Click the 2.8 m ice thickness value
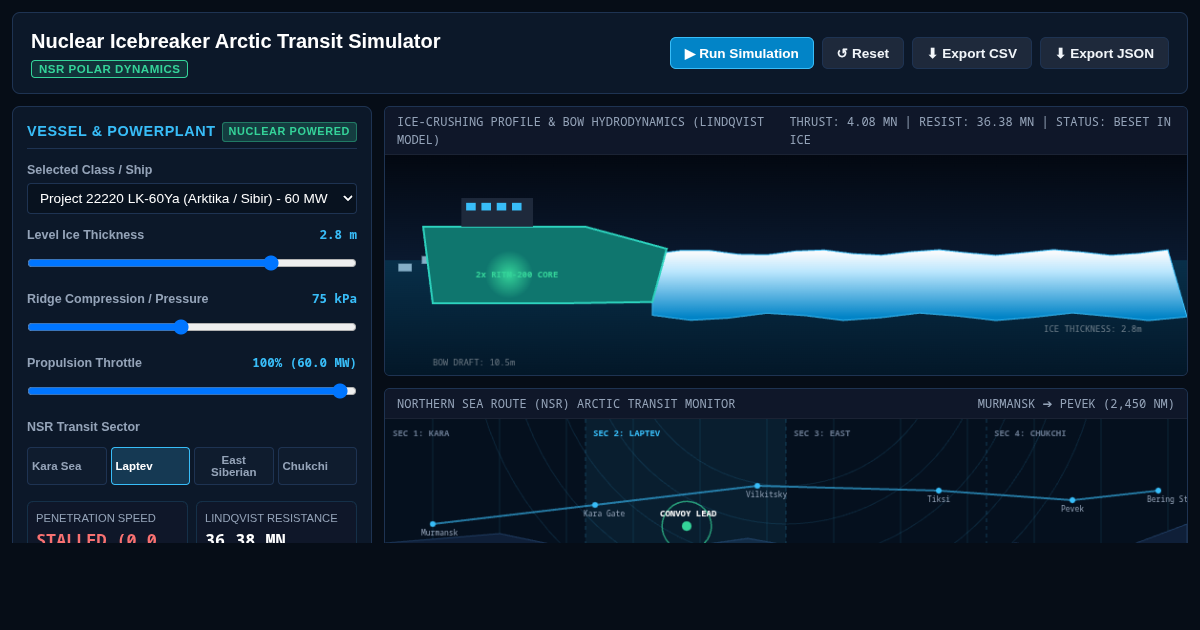Viewport: 1200px width, 630px height. [338, 235]
